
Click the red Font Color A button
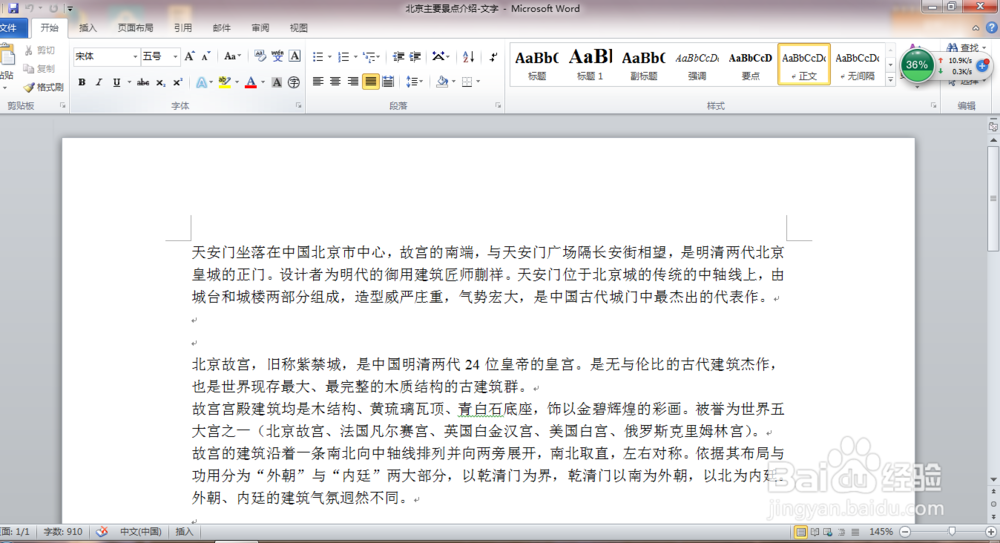[251, 82]
